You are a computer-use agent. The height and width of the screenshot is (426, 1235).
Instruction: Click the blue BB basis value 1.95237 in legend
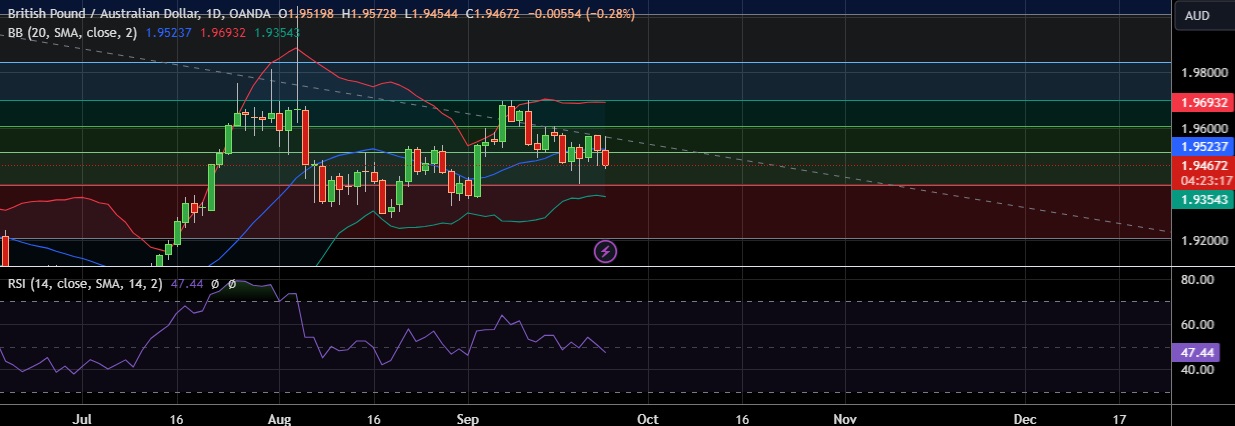169,33
